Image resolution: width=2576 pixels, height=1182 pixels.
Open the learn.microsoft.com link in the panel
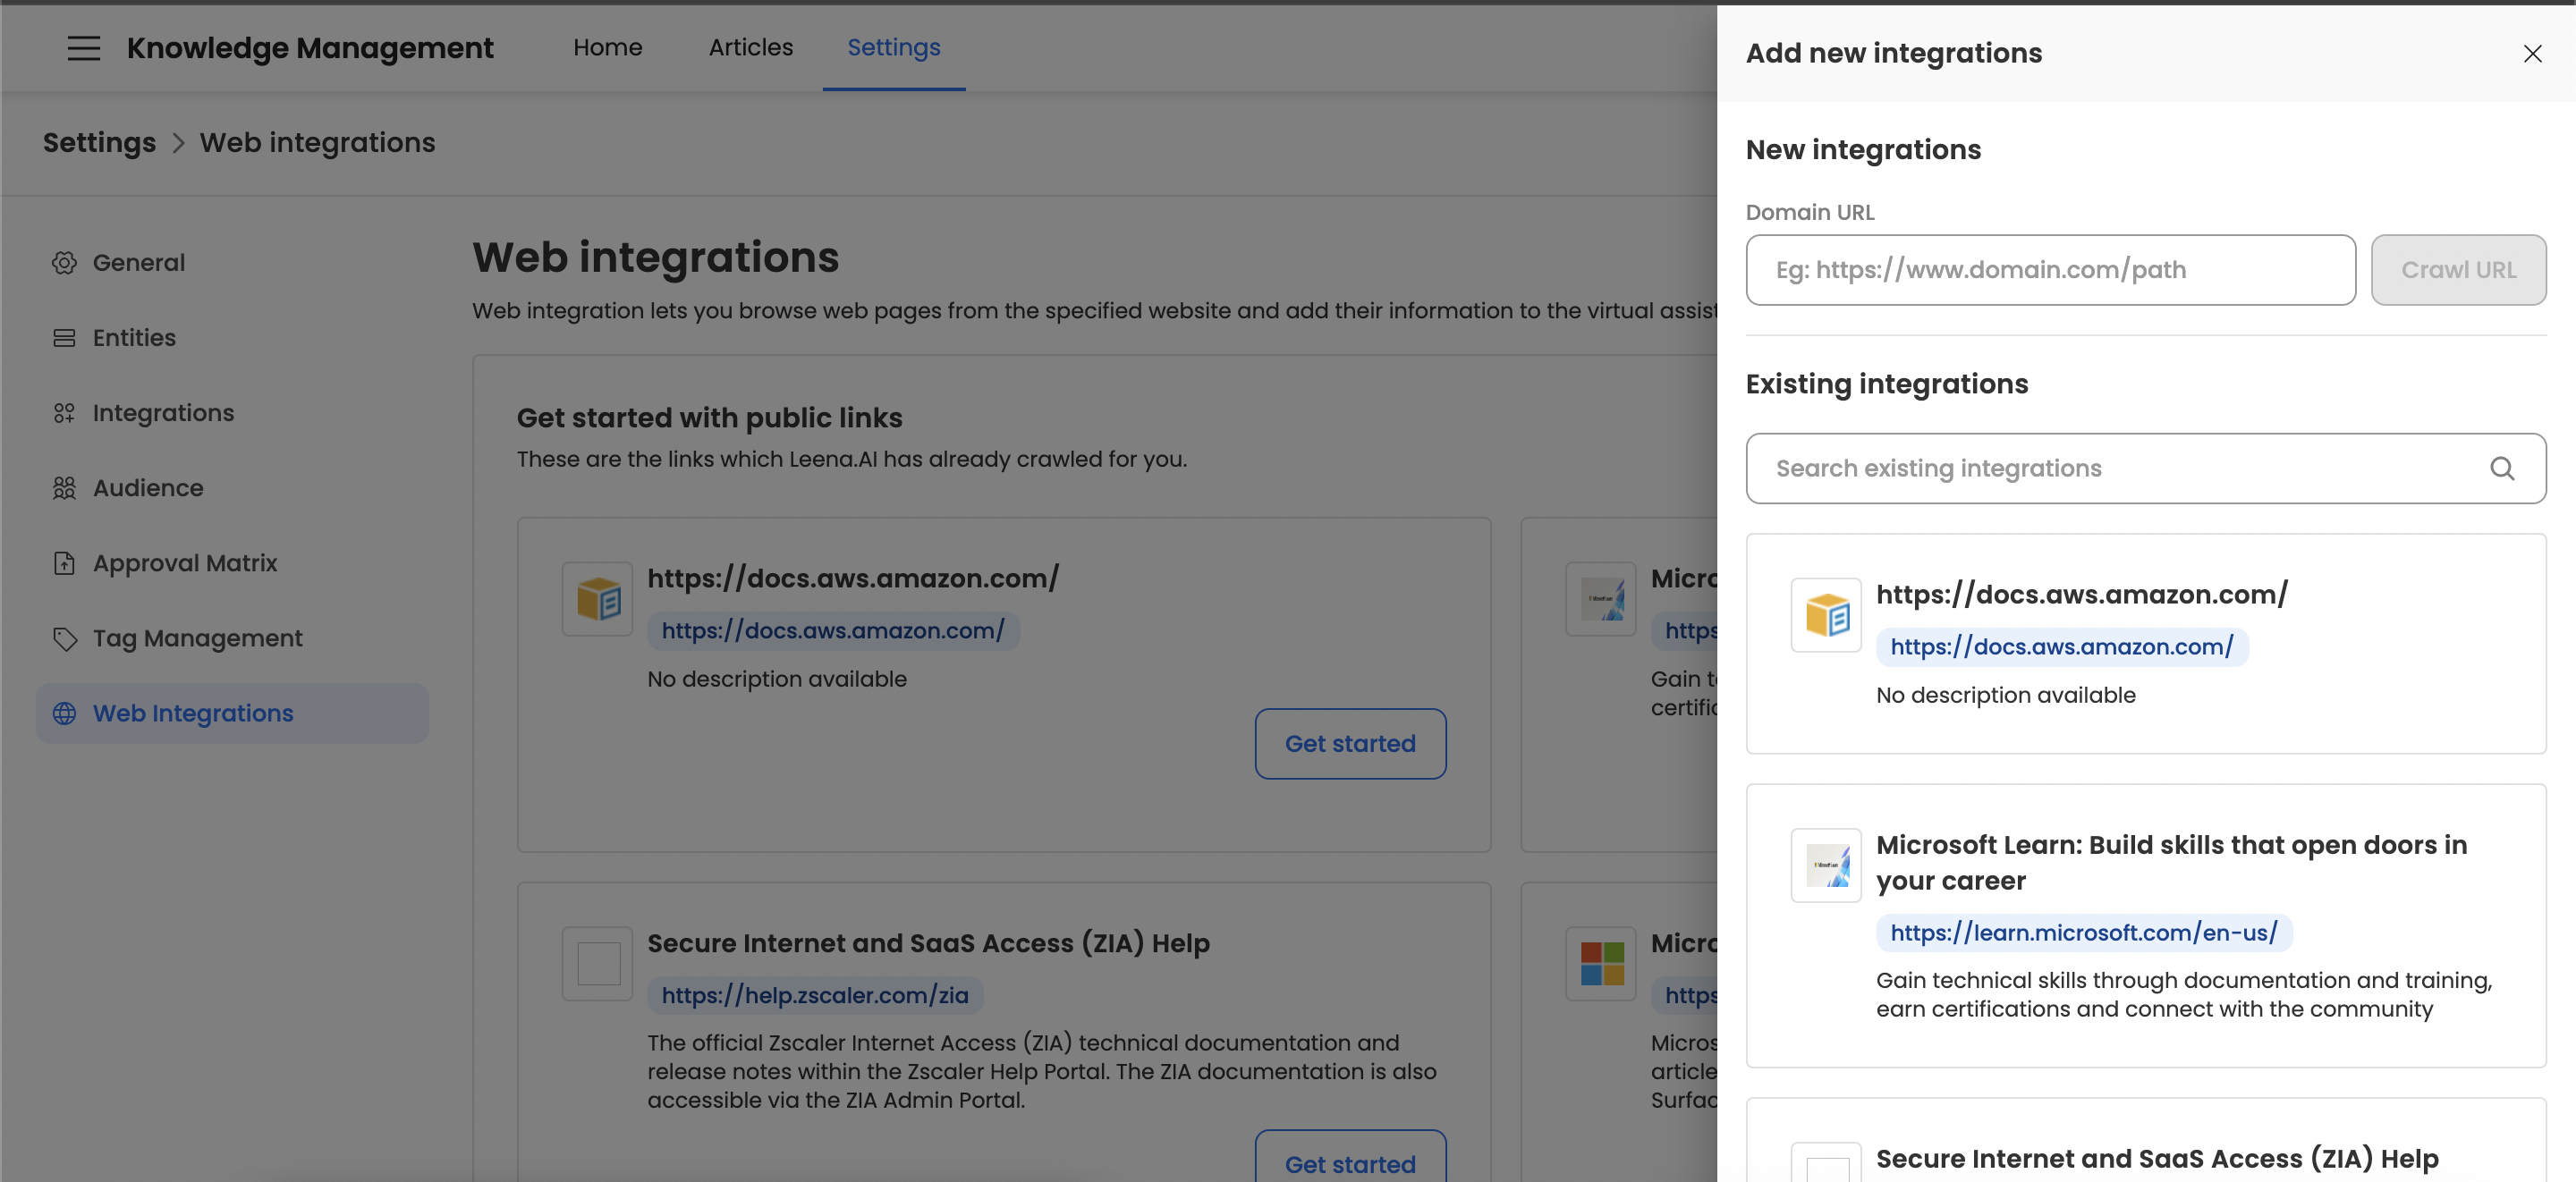(x=2083, y=933)
